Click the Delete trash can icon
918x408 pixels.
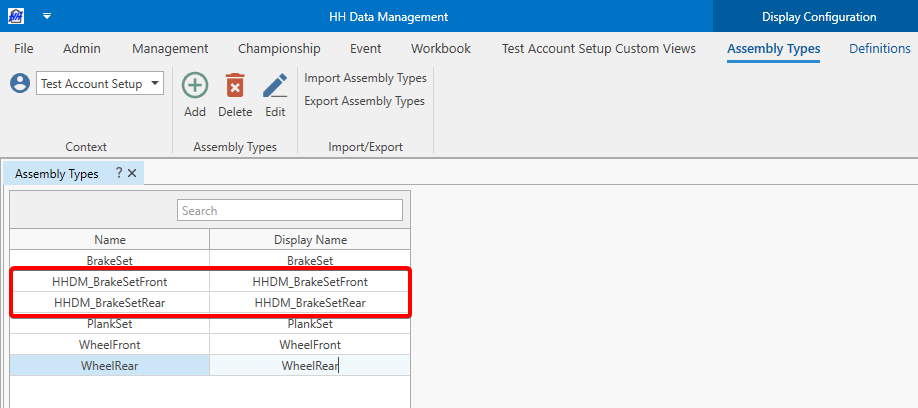tap(235, 86)
